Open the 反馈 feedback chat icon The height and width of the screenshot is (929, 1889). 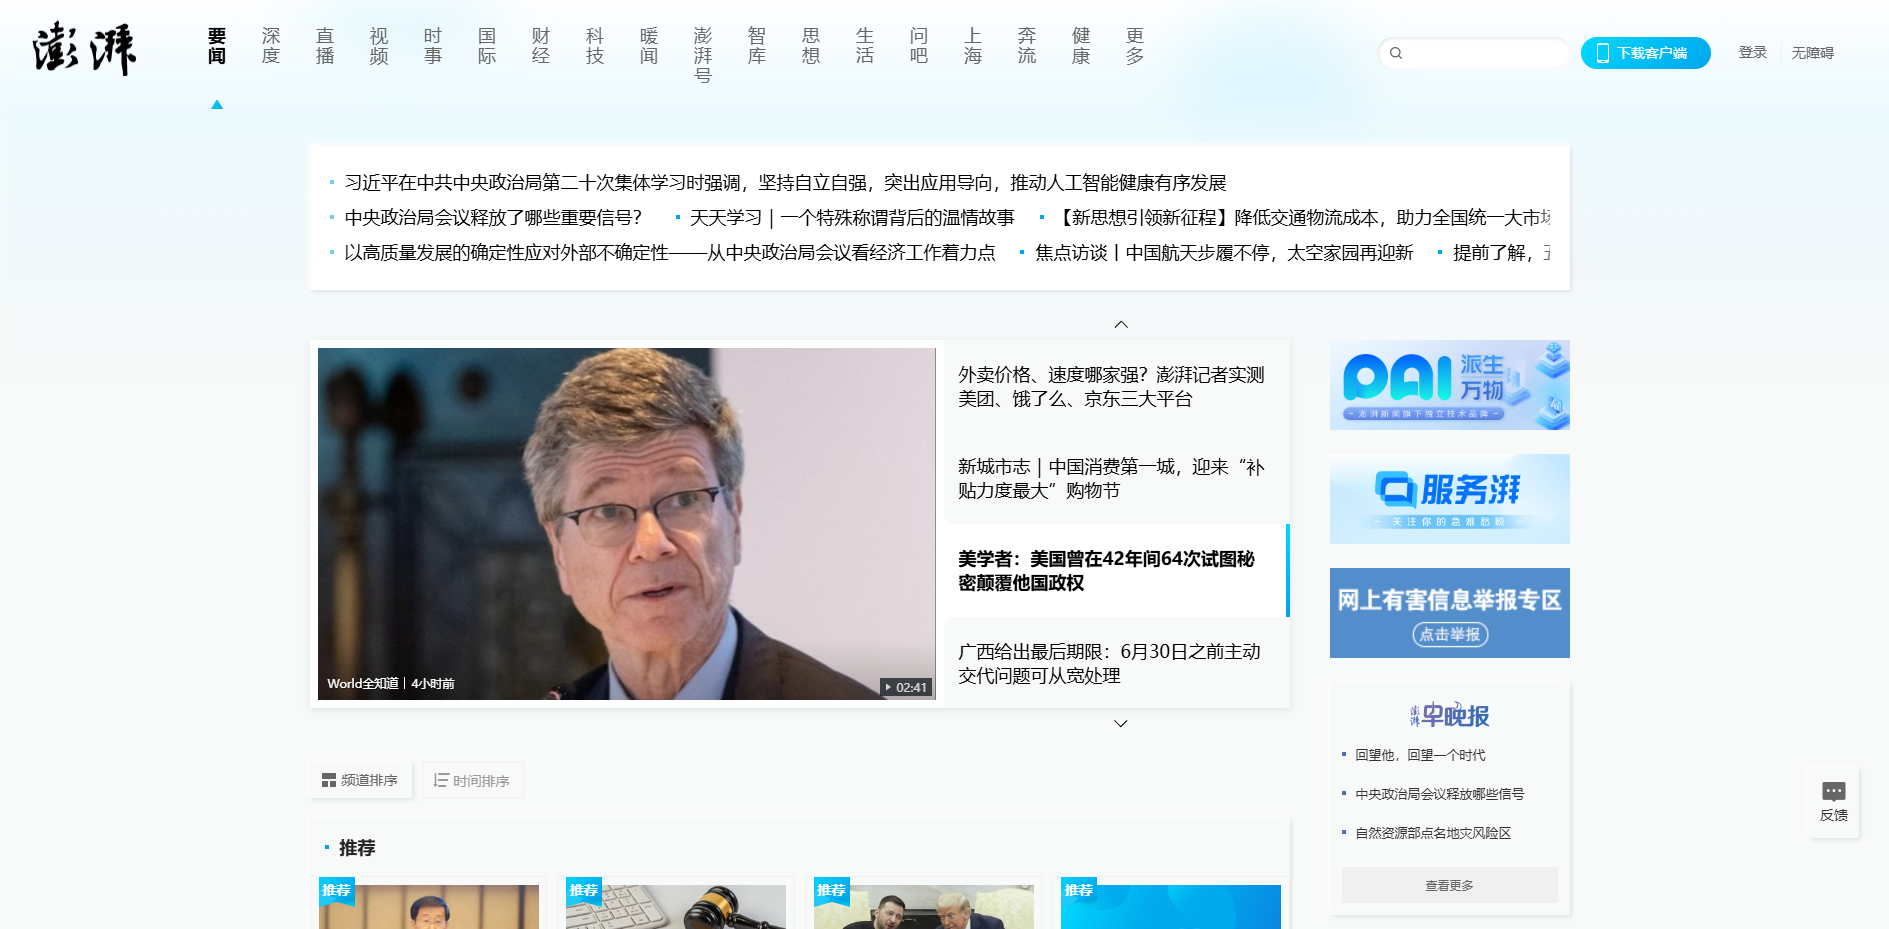click(1833, 792)
